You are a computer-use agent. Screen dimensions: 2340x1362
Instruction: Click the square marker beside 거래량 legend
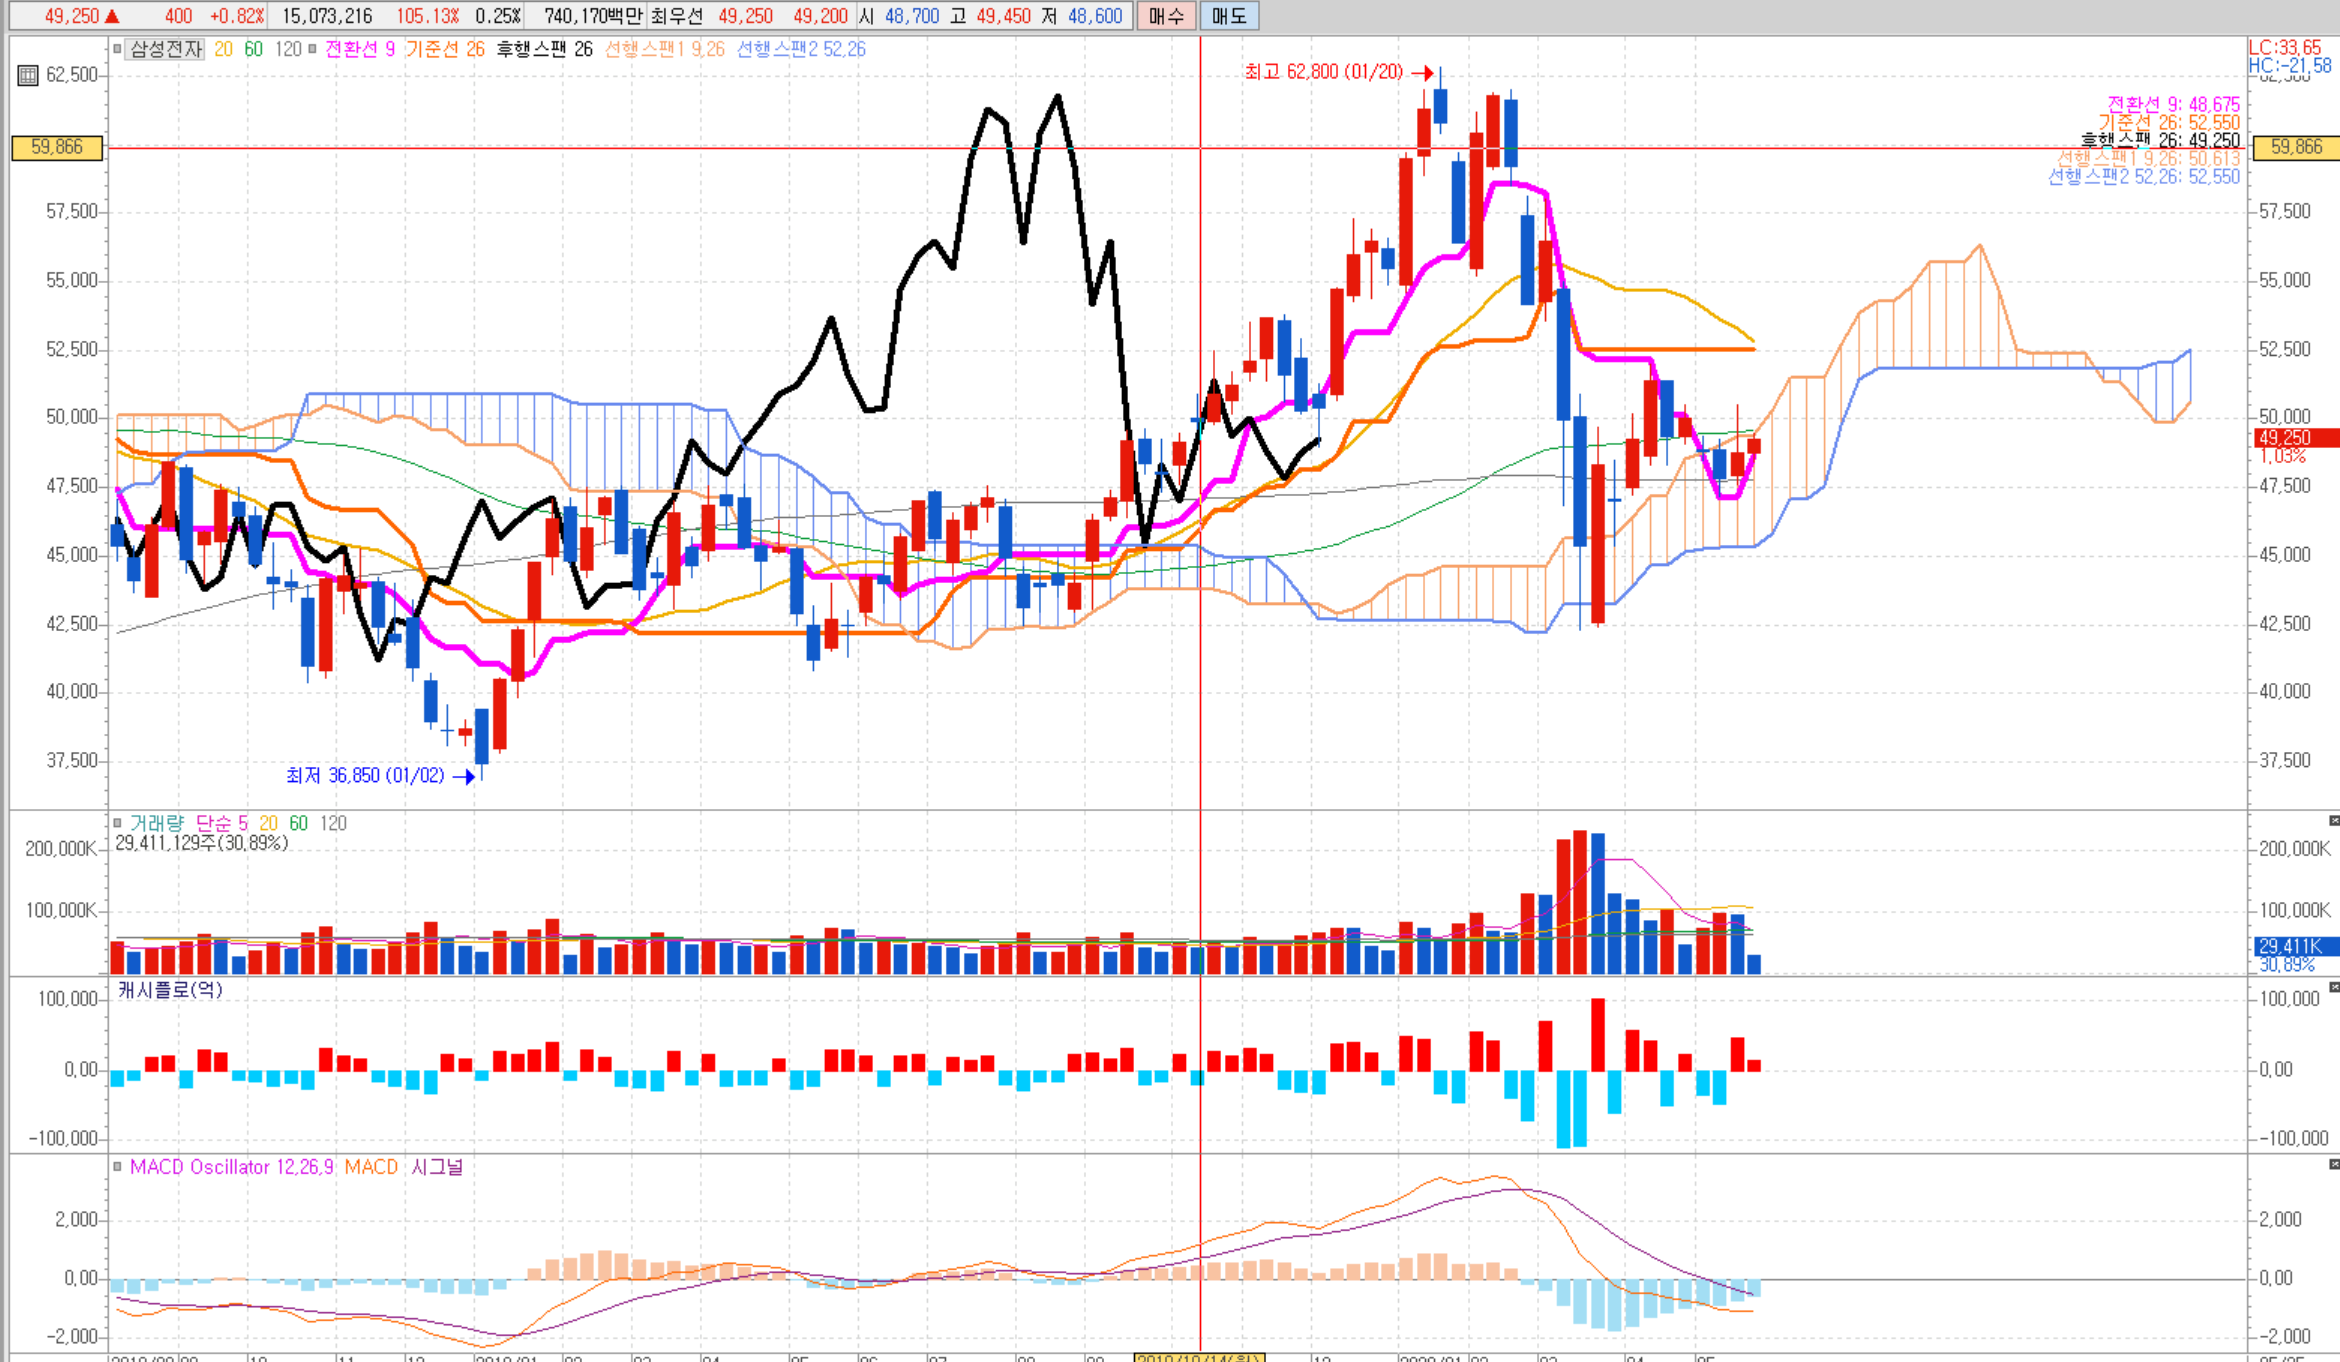[117, 823]
